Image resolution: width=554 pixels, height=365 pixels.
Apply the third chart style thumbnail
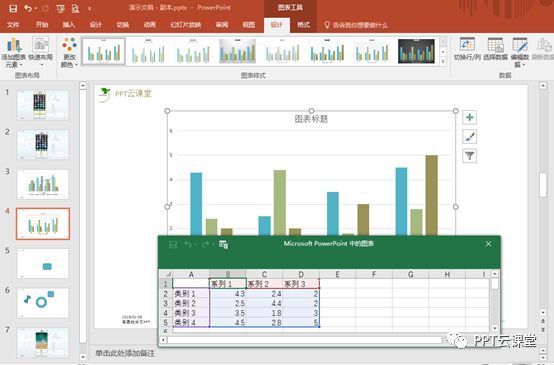(x=193, y=52)
